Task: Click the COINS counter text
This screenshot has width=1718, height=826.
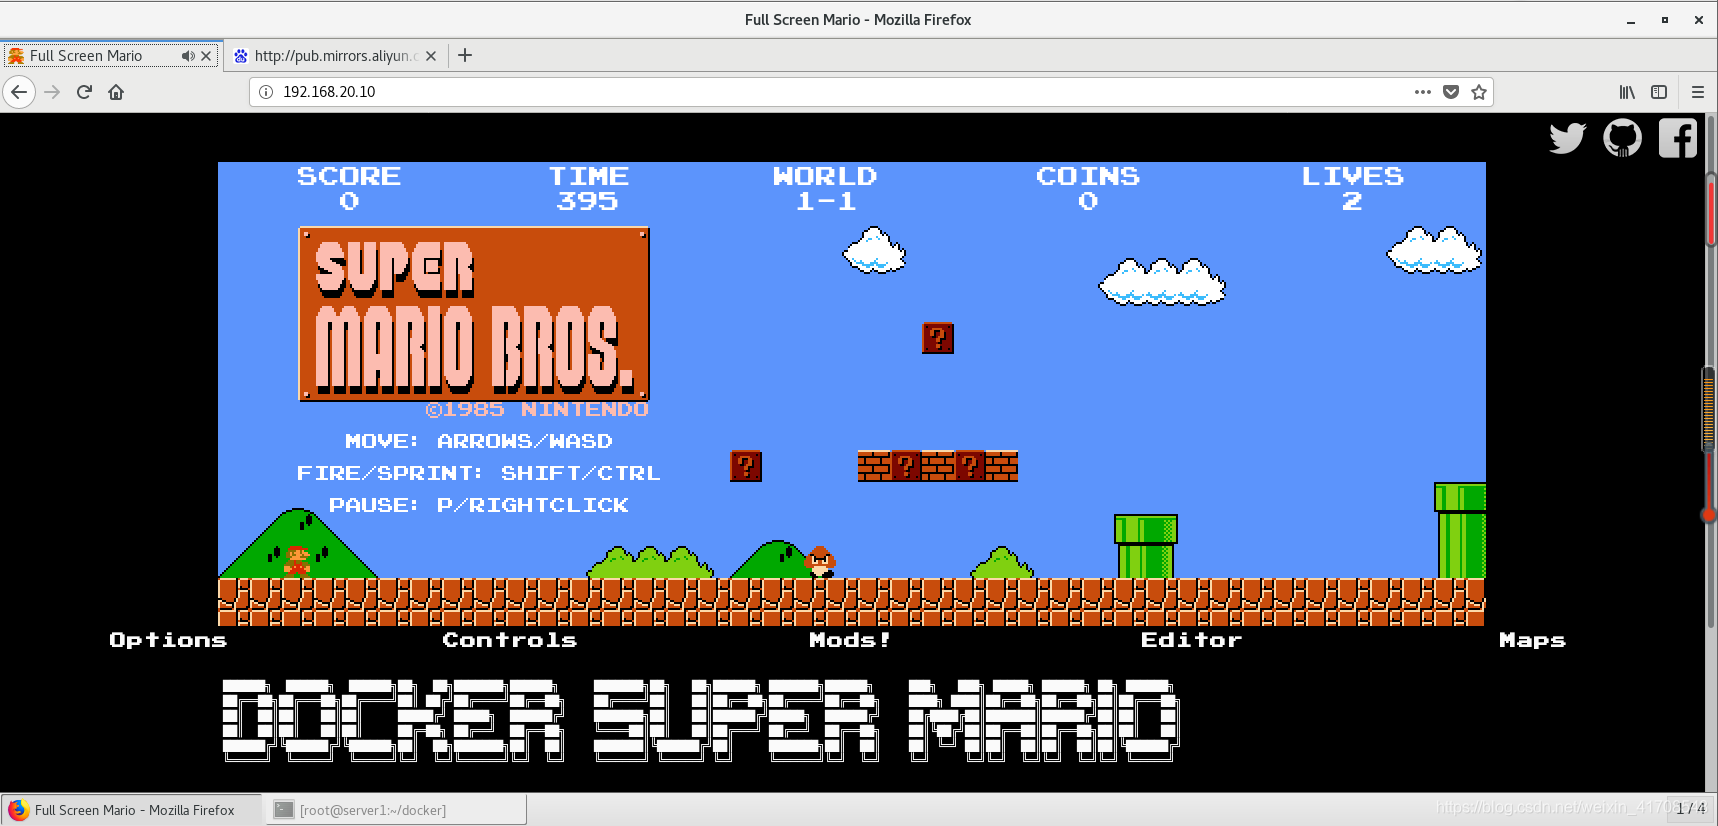Action: (x=1088, y=188)
